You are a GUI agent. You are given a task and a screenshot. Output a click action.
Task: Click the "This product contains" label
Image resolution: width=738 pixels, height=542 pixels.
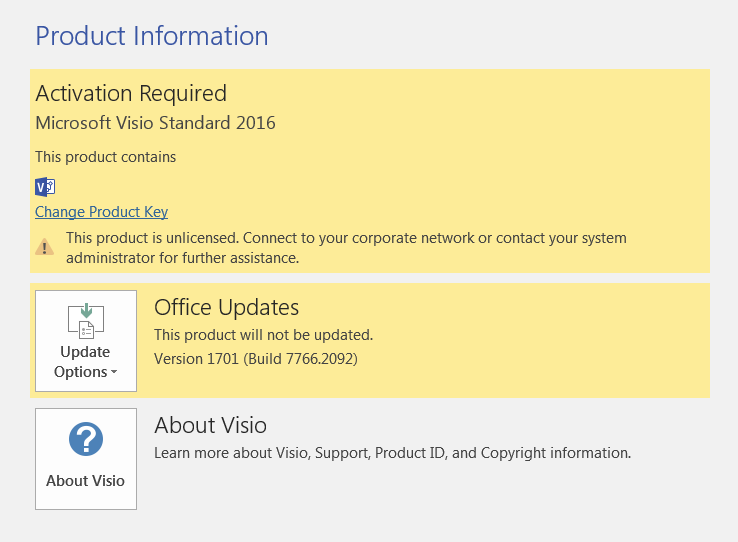tap(105, 157)
